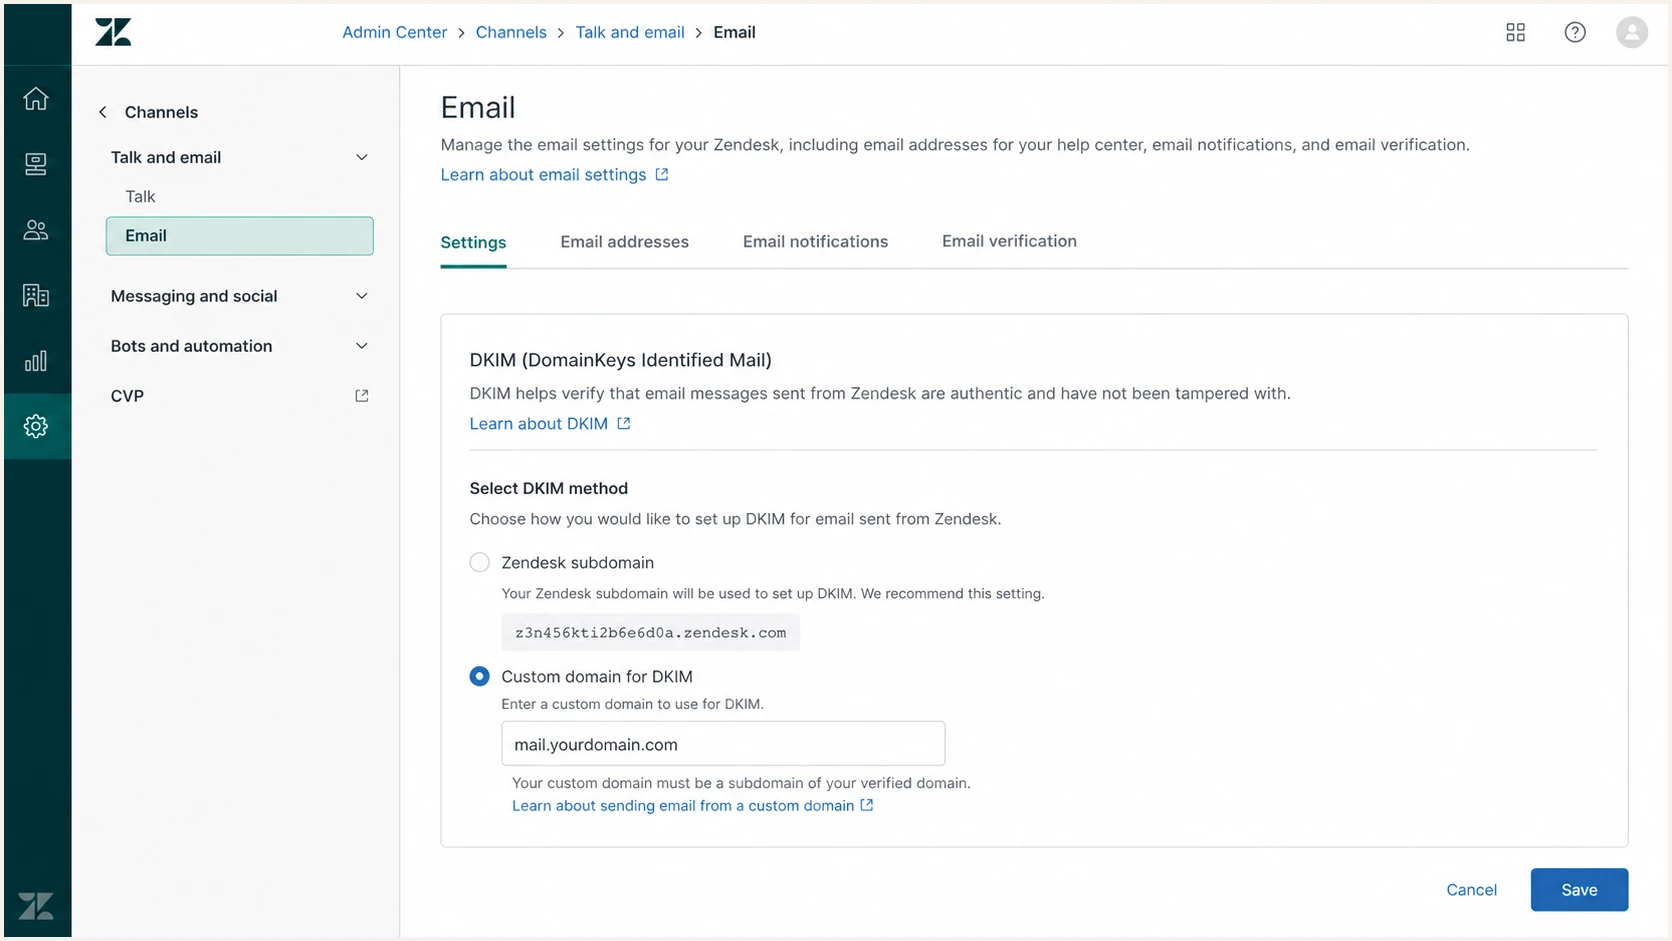Click the Zendesk logo at top left

tap(113, 32)
